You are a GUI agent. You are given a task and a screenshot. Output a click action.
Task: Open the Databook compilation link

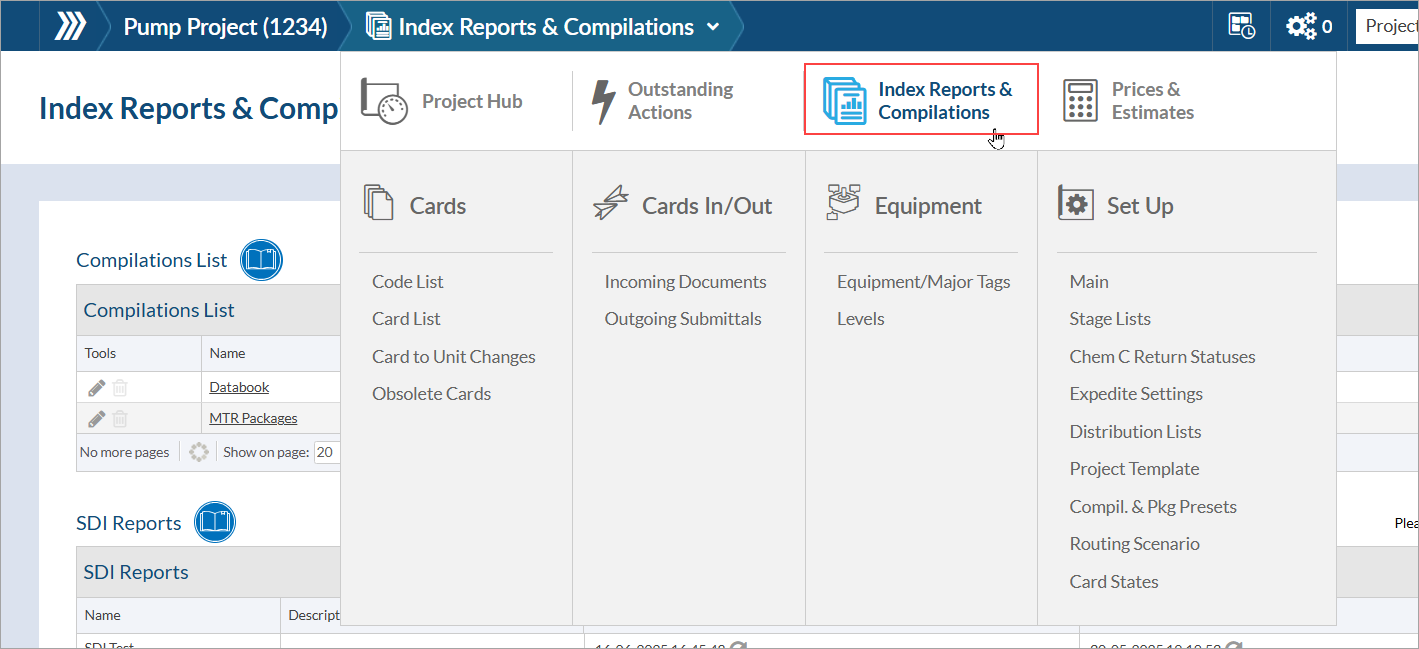[239, 387]
